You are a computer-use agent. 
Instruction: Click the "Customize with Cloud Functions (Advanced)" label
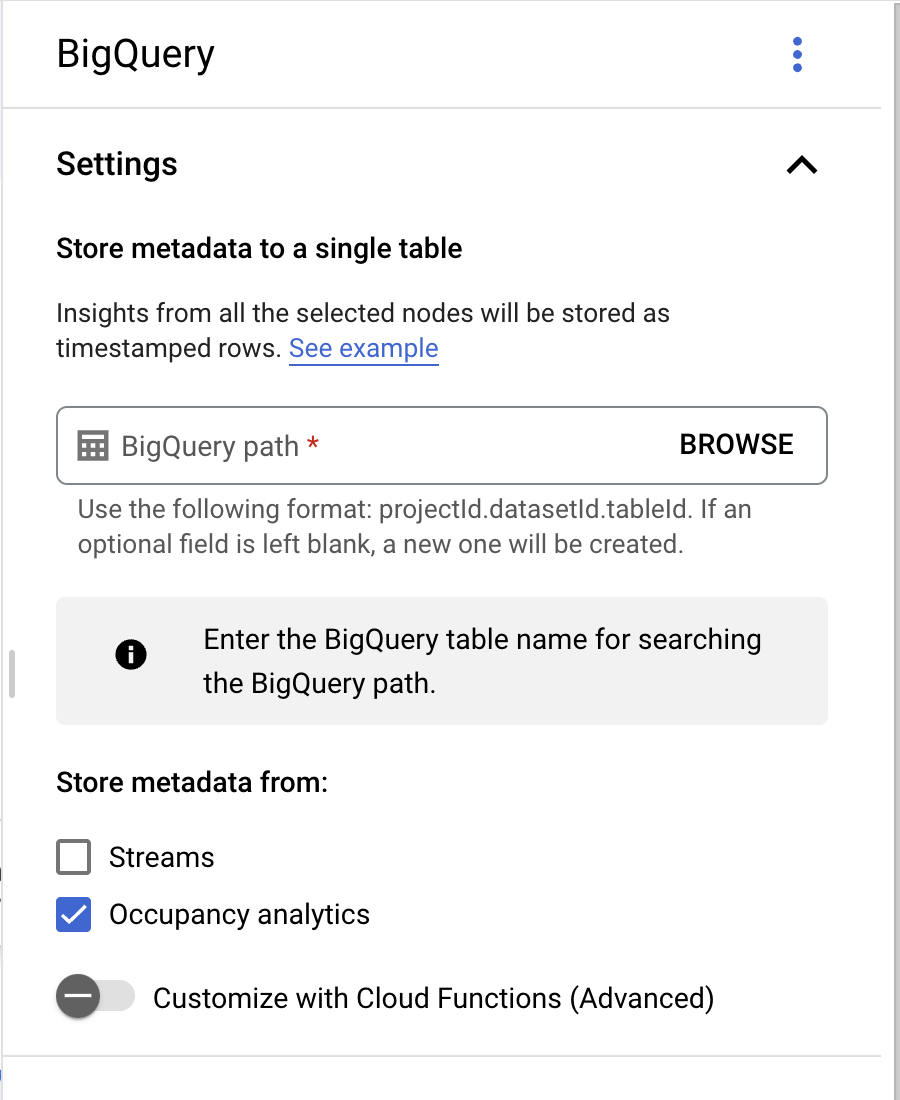pos(433,998)
